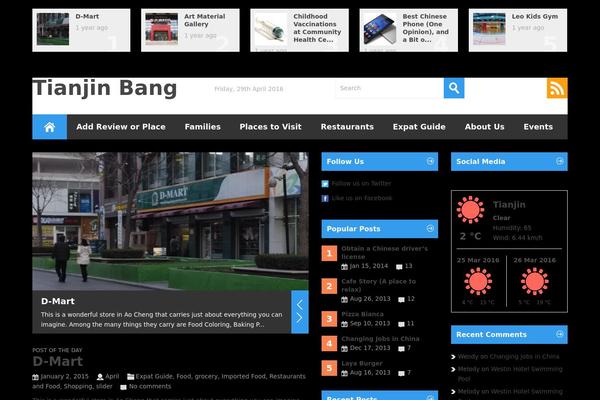Collapse the Popular Posts widget arrow icon
Image resolution: width=600 pixels, height=400 pixels.
click(x=430, y=229)
